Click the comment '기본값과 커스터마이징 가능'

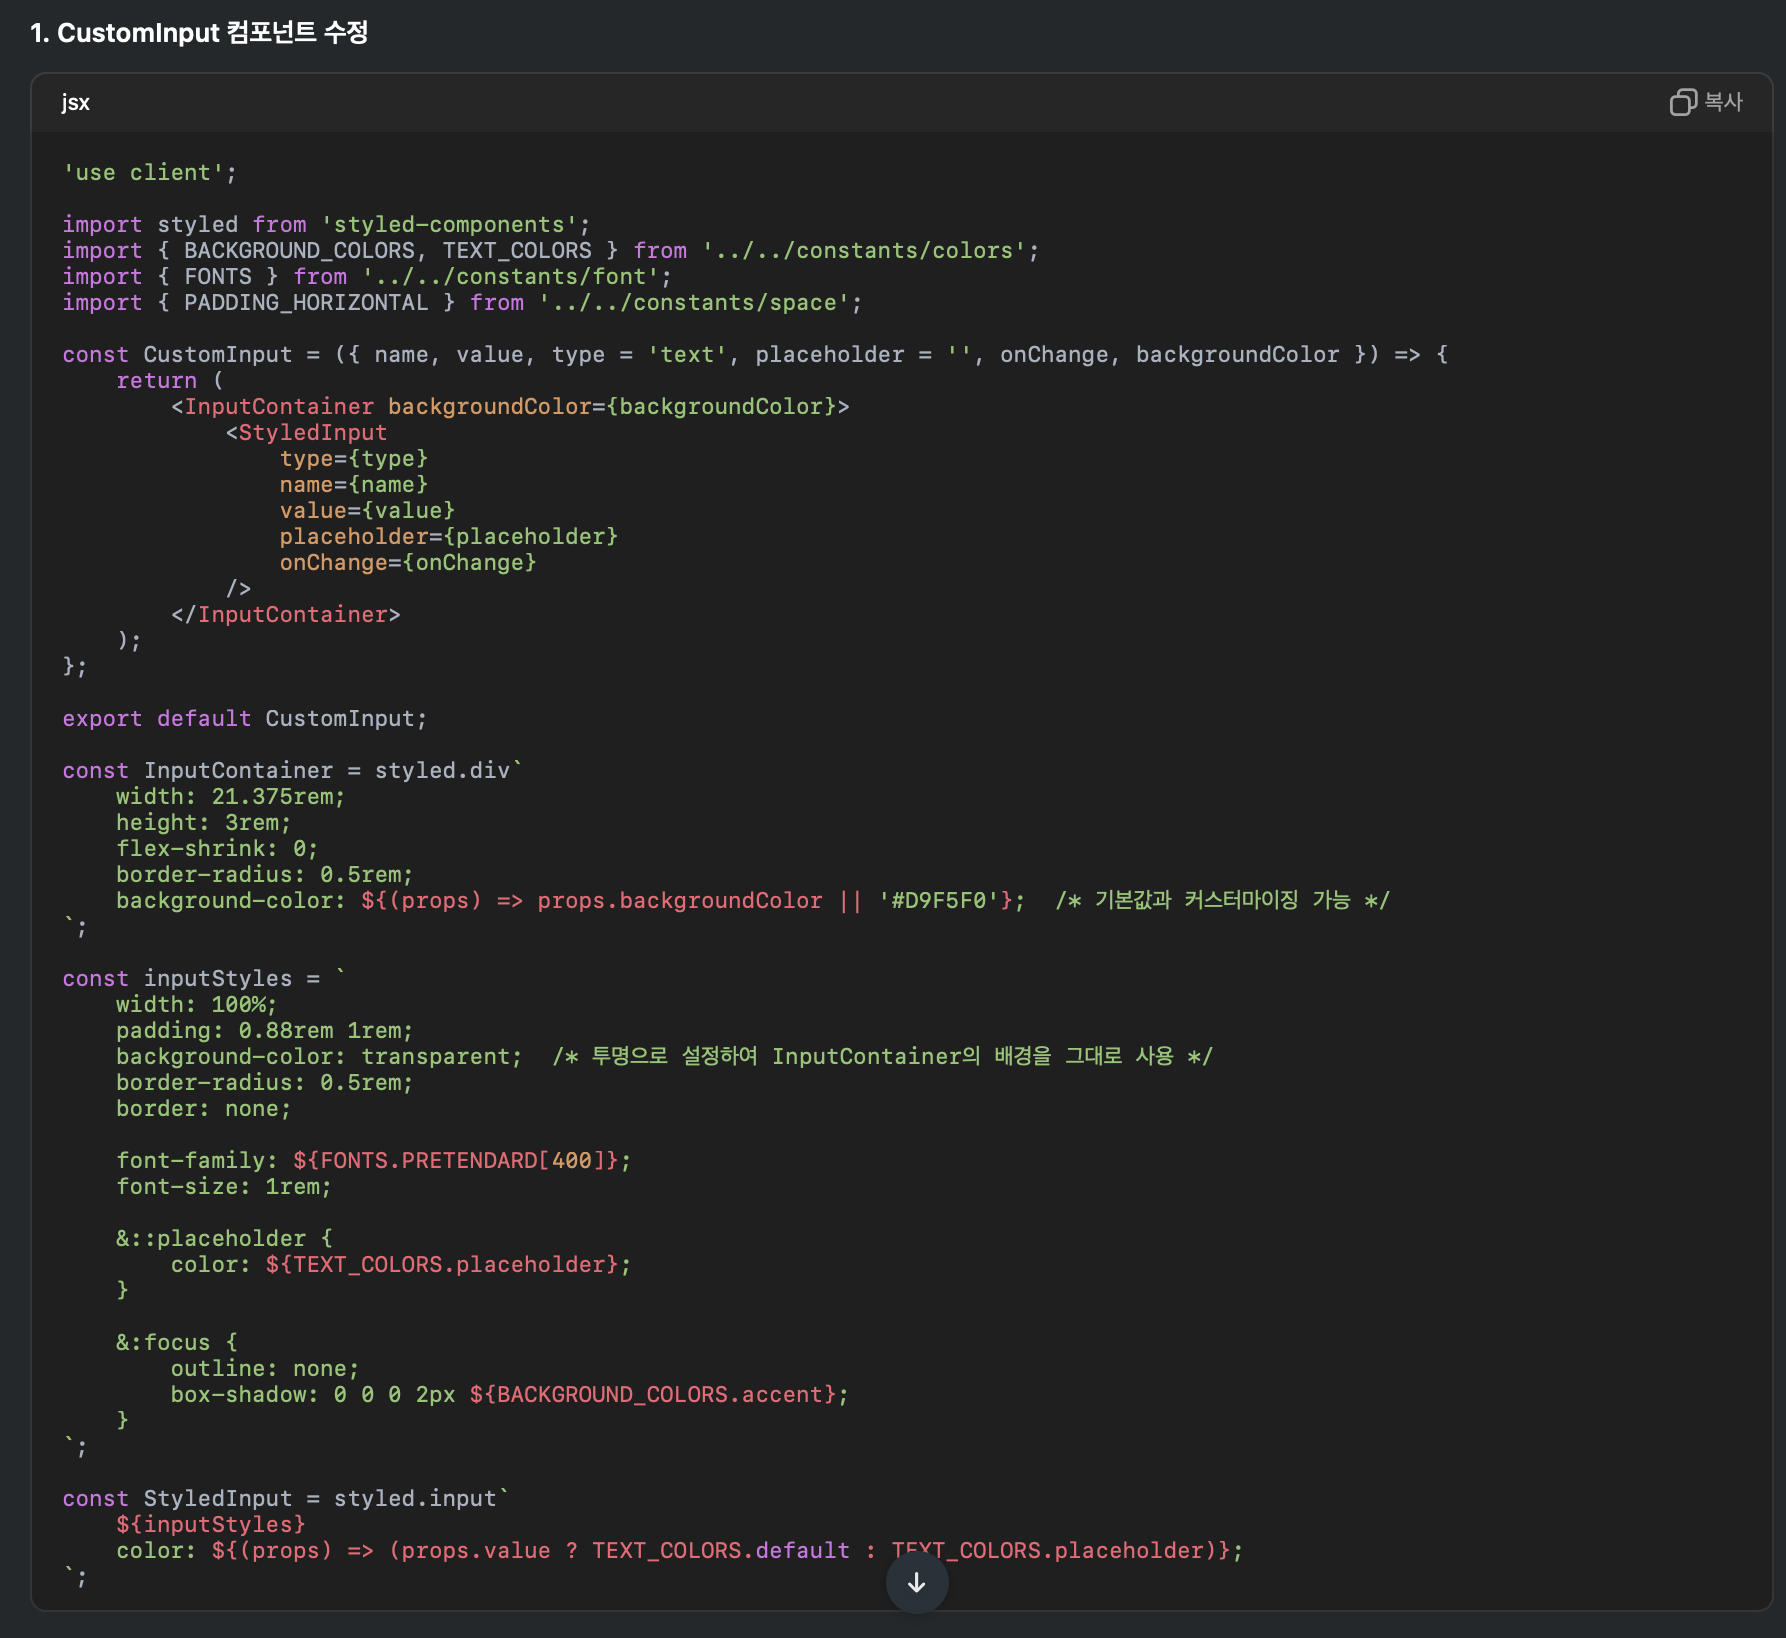1222,901
